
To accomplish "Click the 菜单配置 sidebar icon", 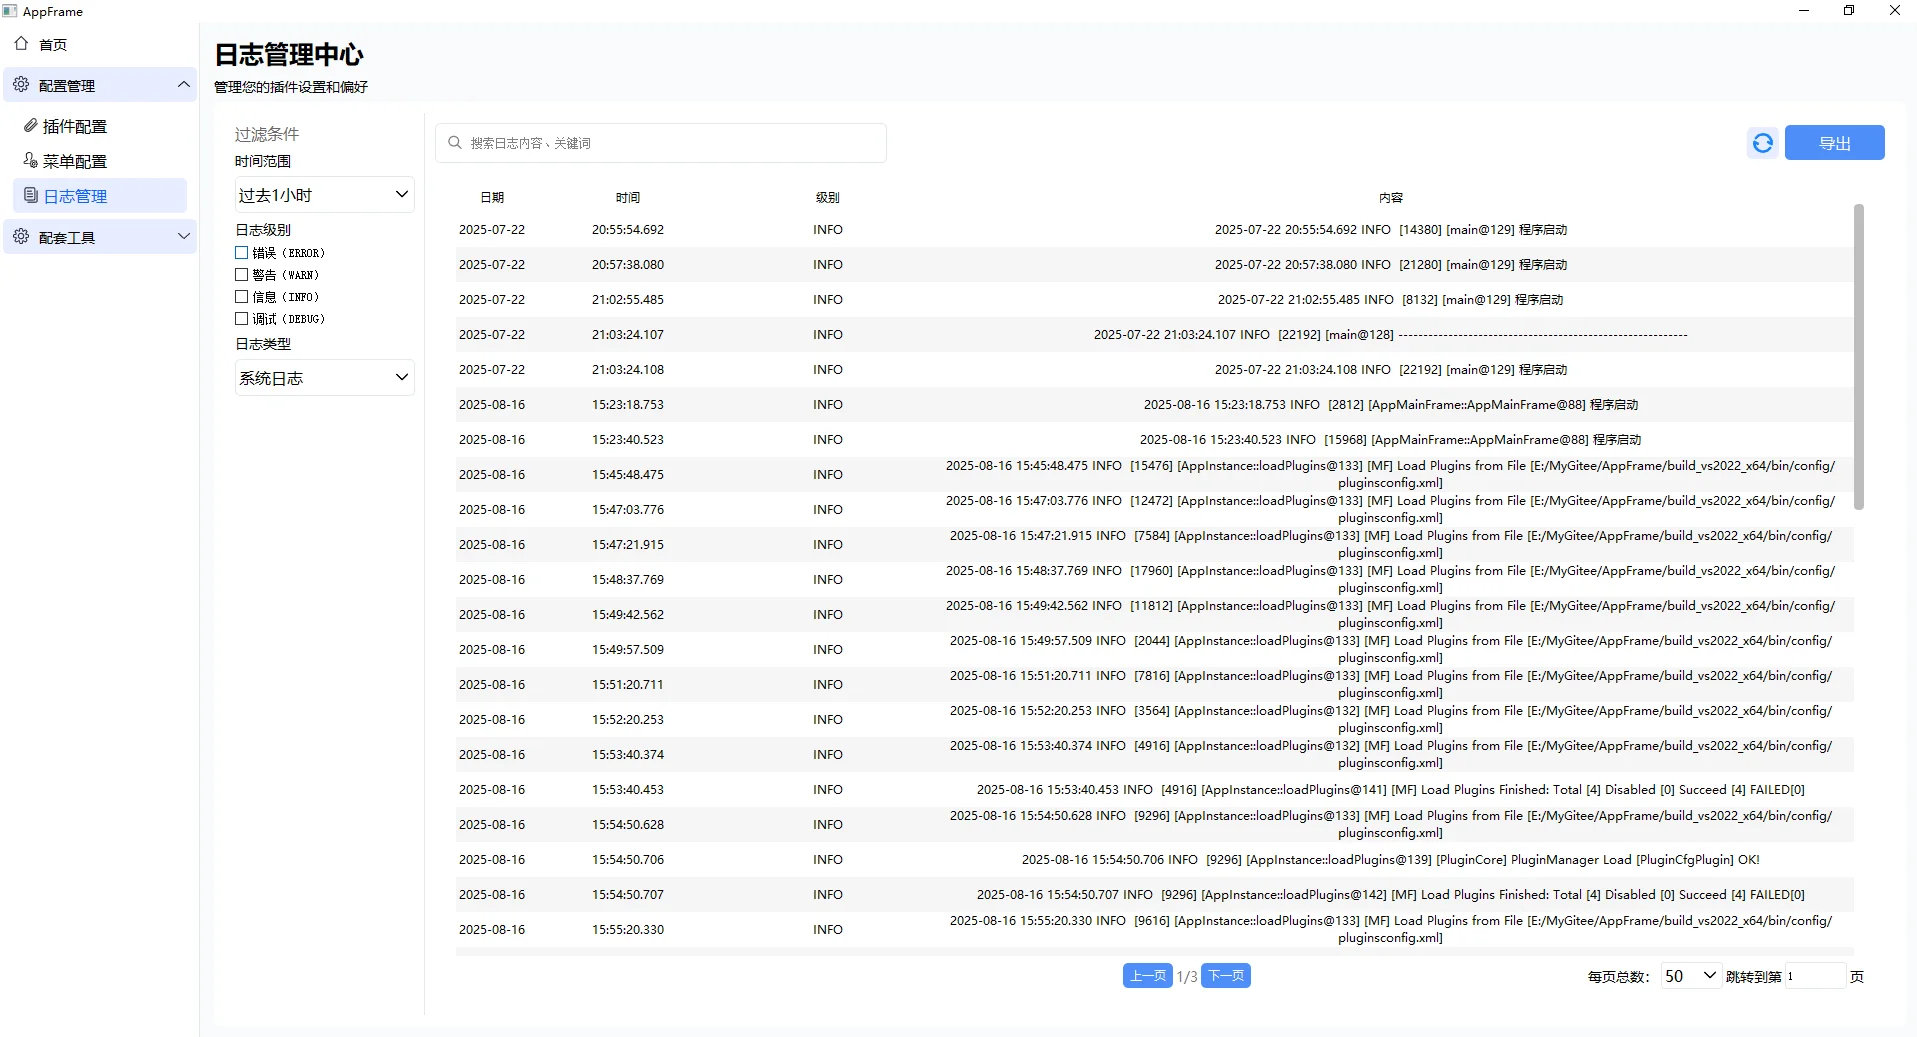I will point(31,161).
